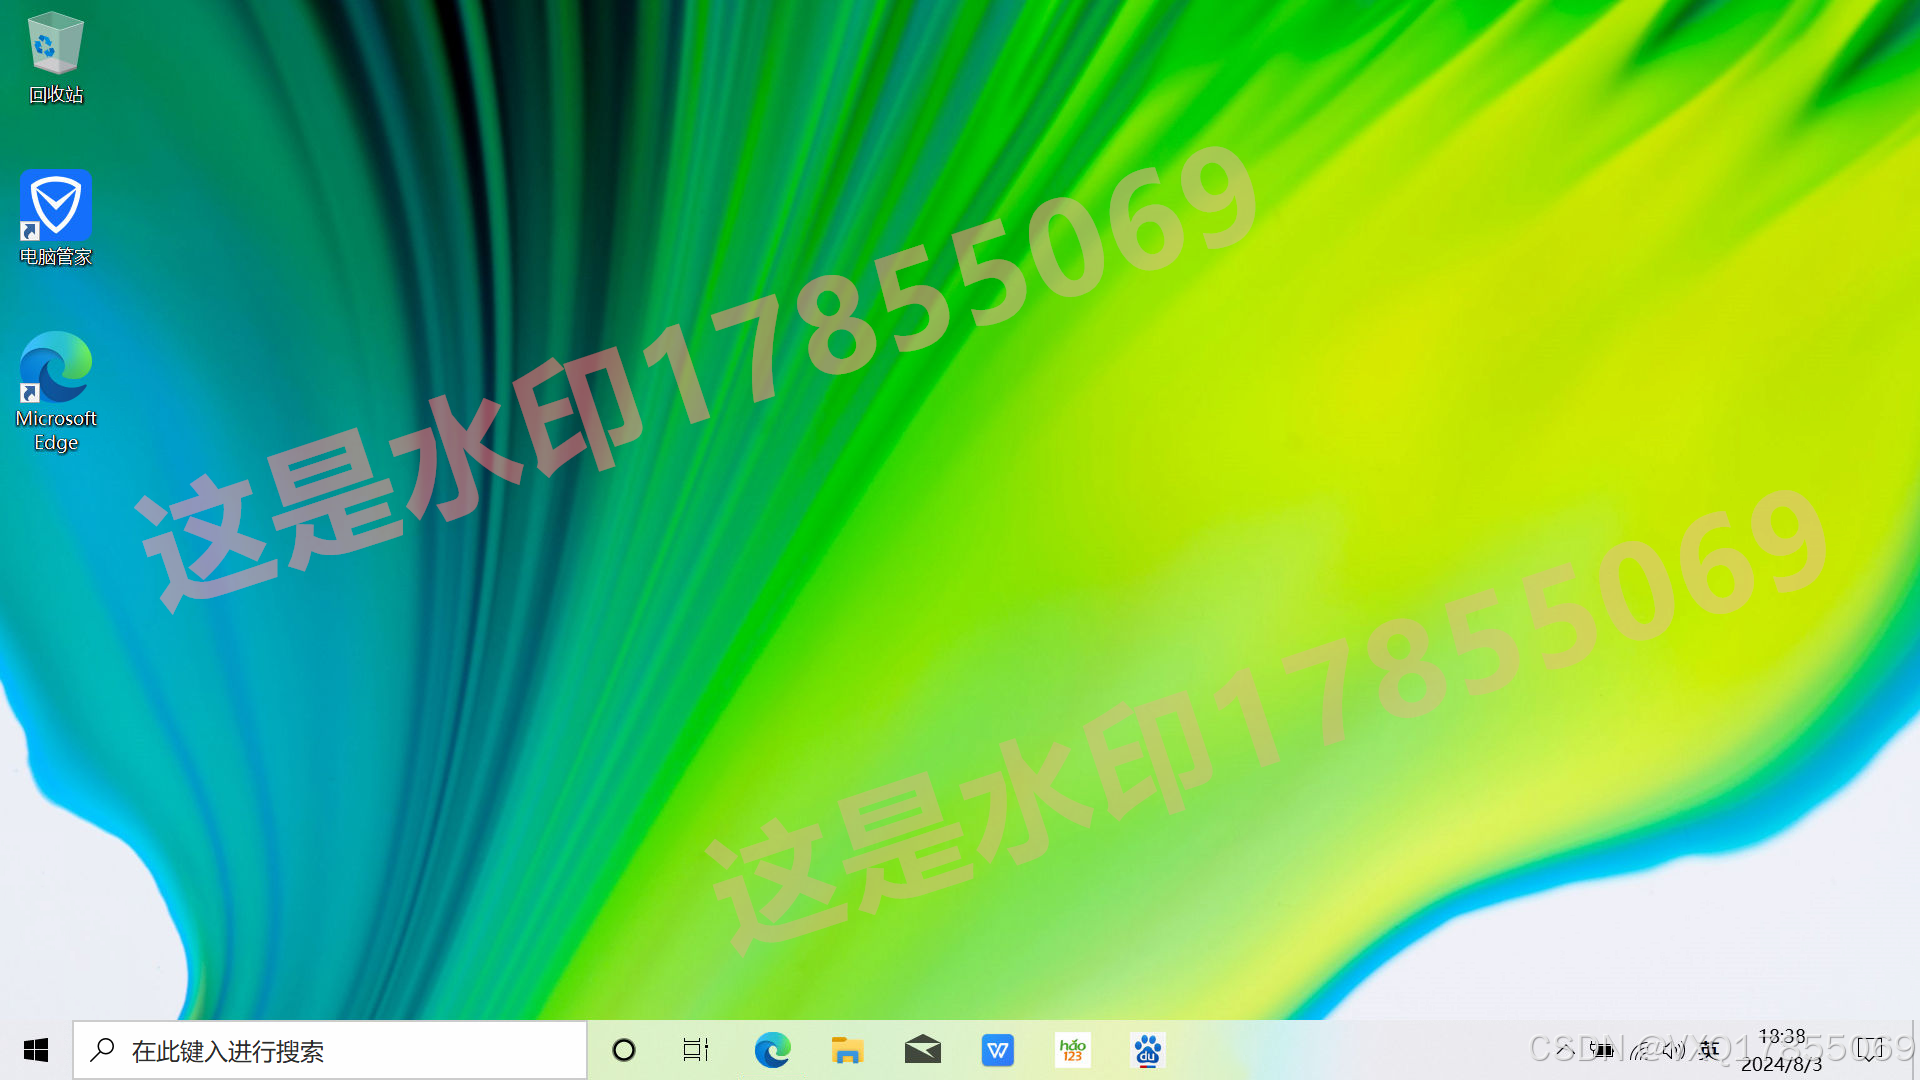Open the volume speaker tray icon

[1674, 1049]
